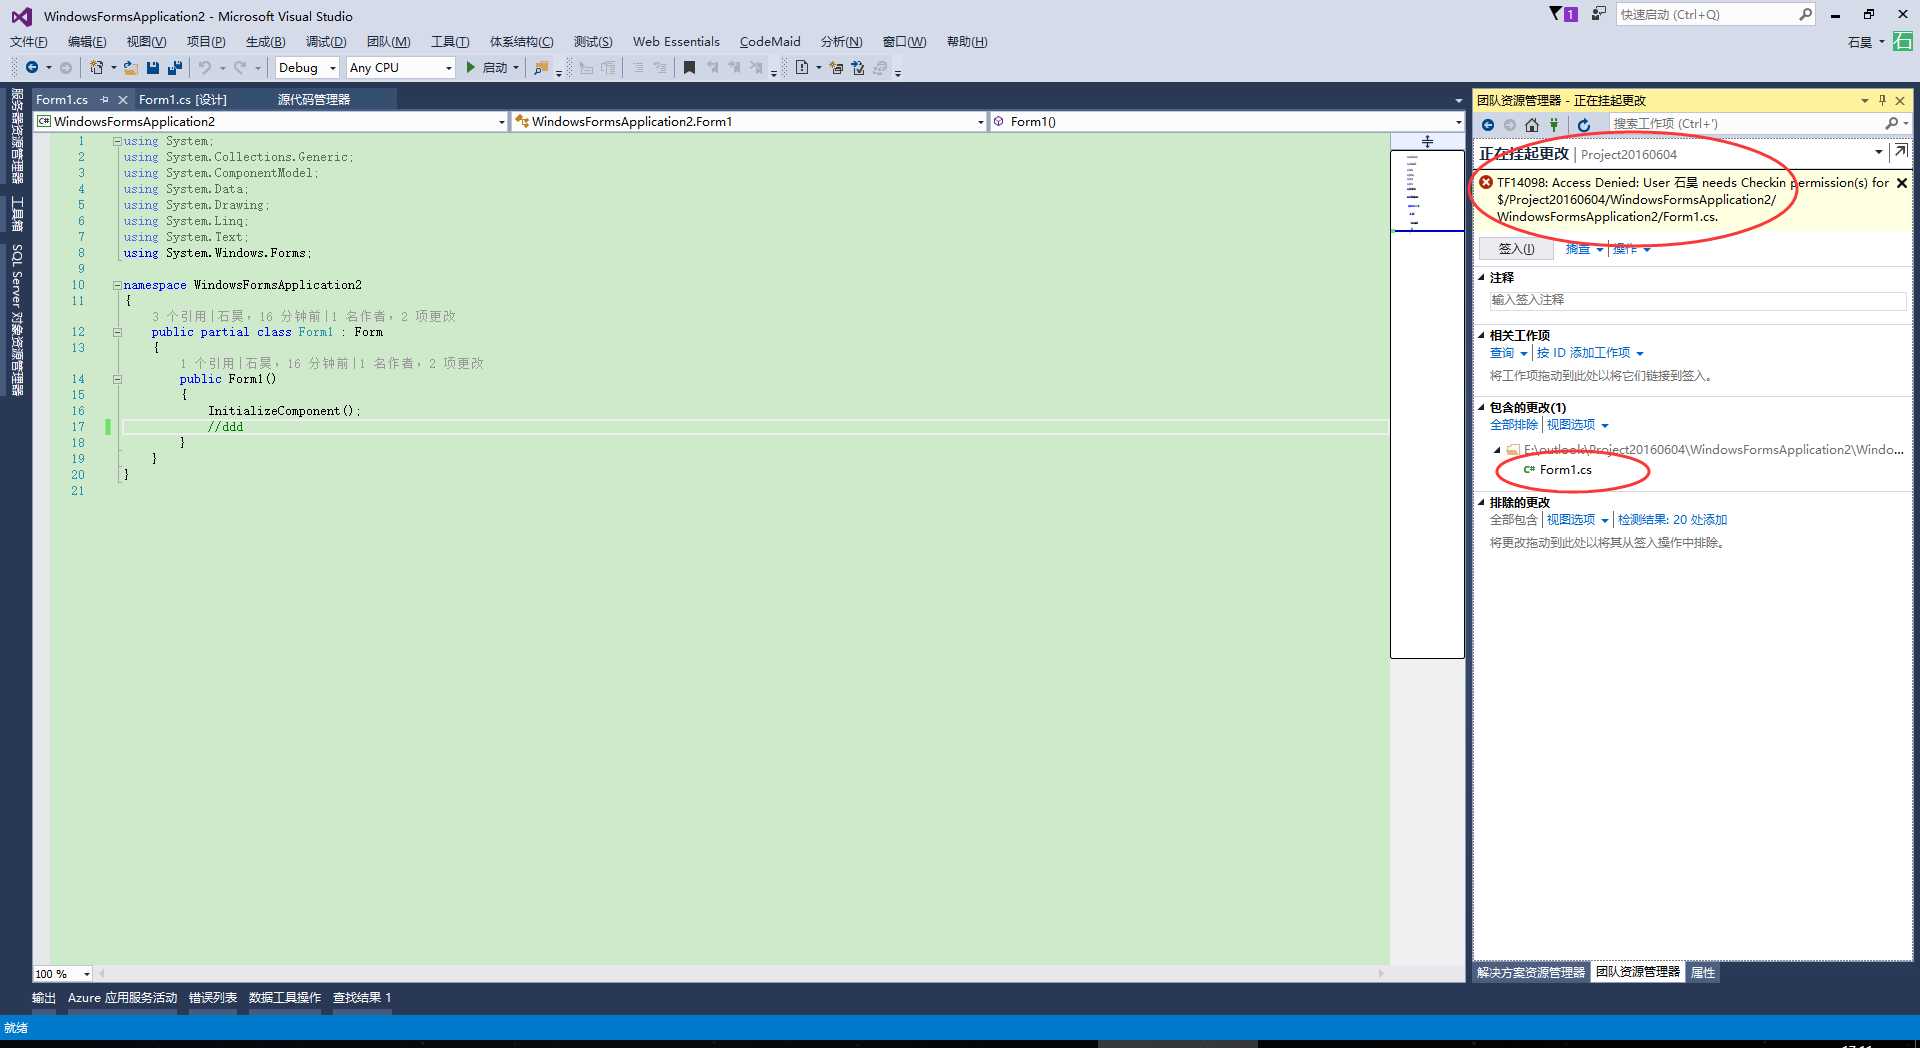
Task: Pin the Form1.cs tab
Action: tap(105, 100)
